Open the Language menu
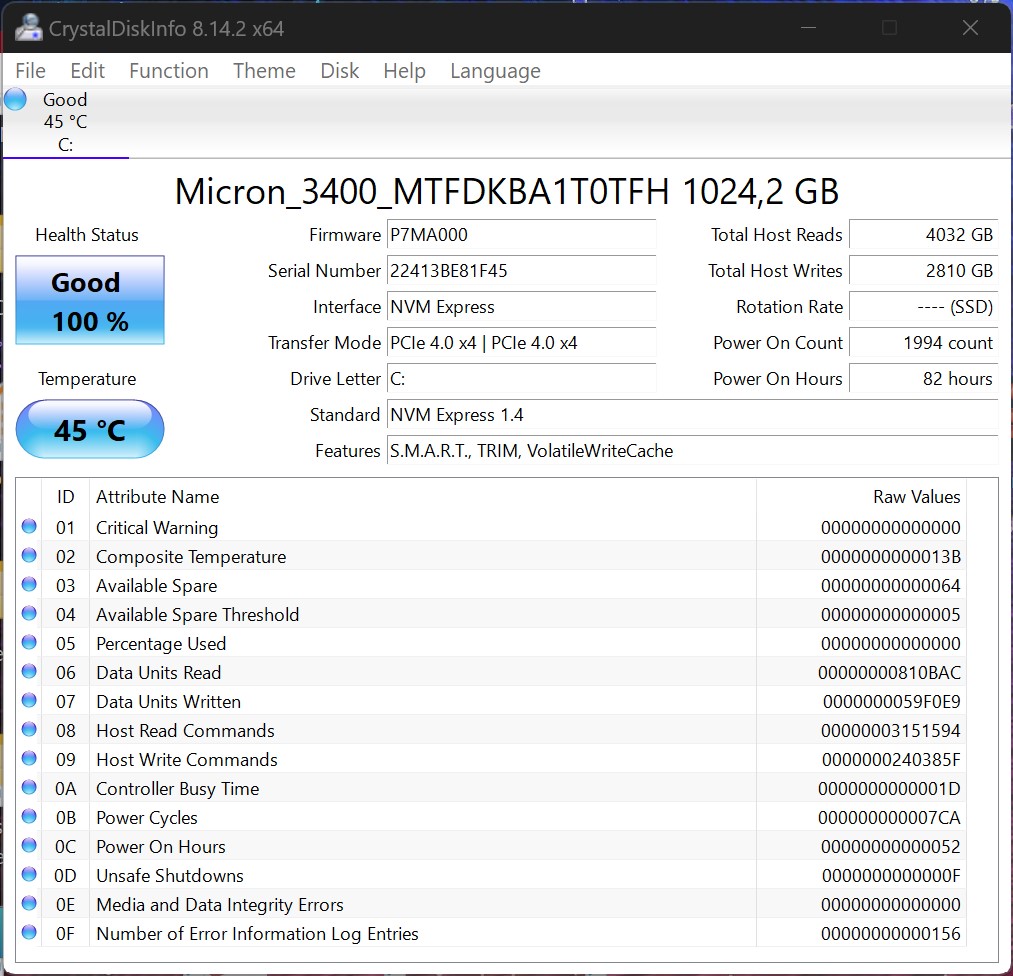The image size is (1013, 976). tap(495, 70)
